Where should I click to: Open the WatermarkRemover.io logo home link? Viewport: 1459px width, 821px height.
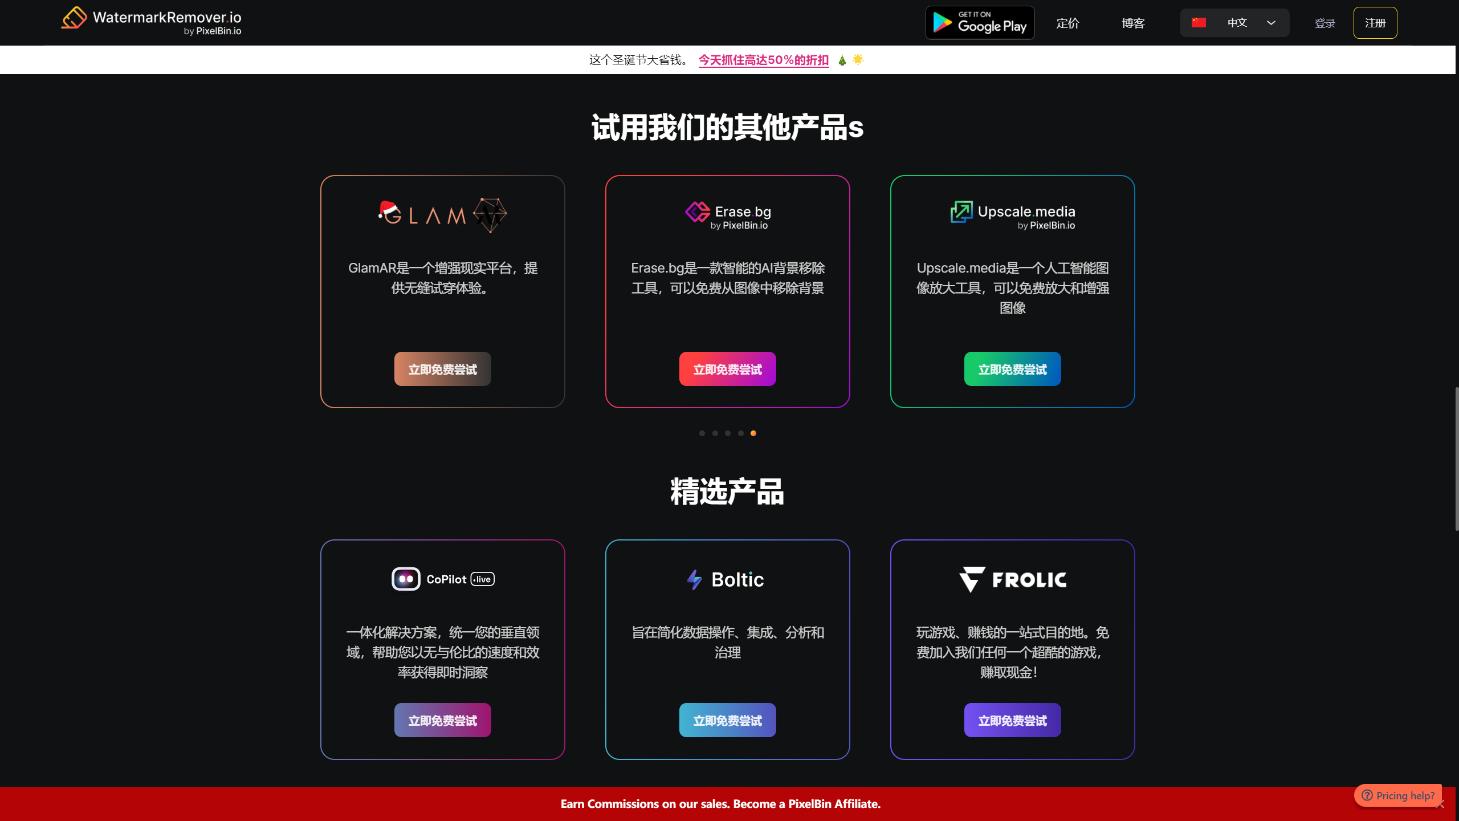[151, 21]
